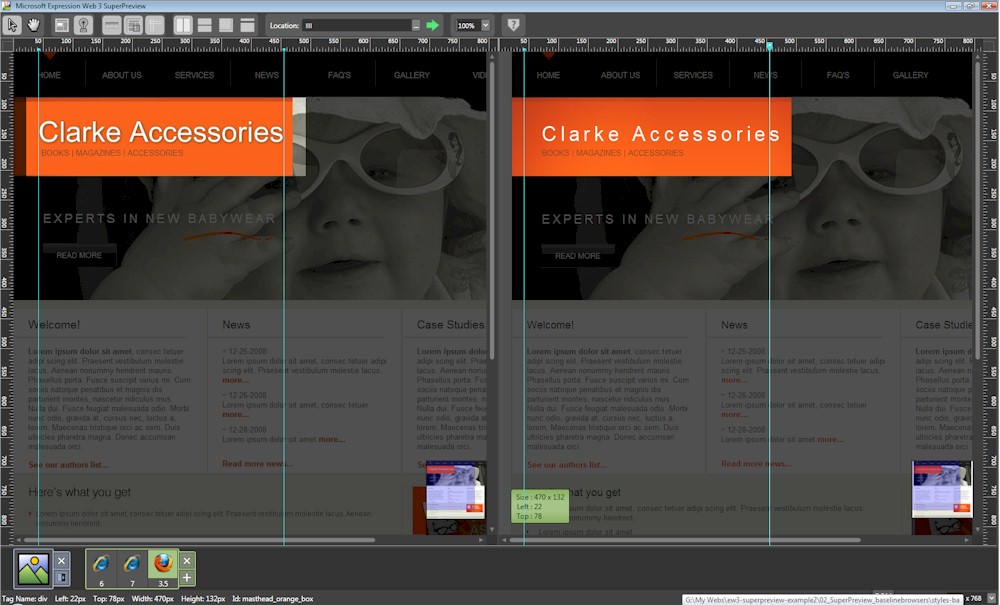Switch to overlay layout view

click(226, 26)
